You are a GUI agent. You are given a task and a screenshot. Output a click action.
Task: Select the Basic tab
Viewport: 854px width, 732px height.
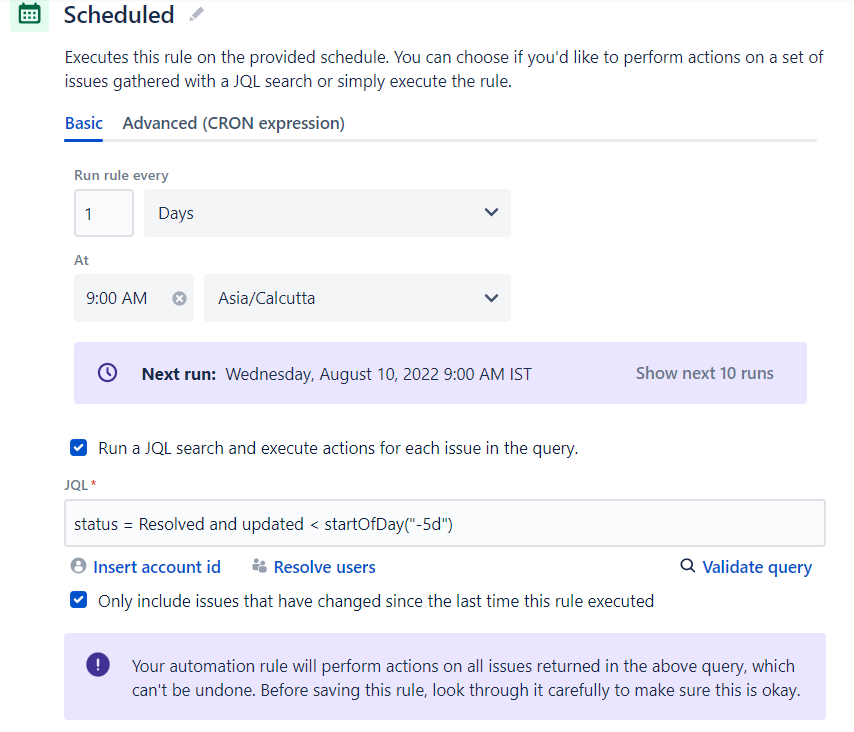click(84, 123)
